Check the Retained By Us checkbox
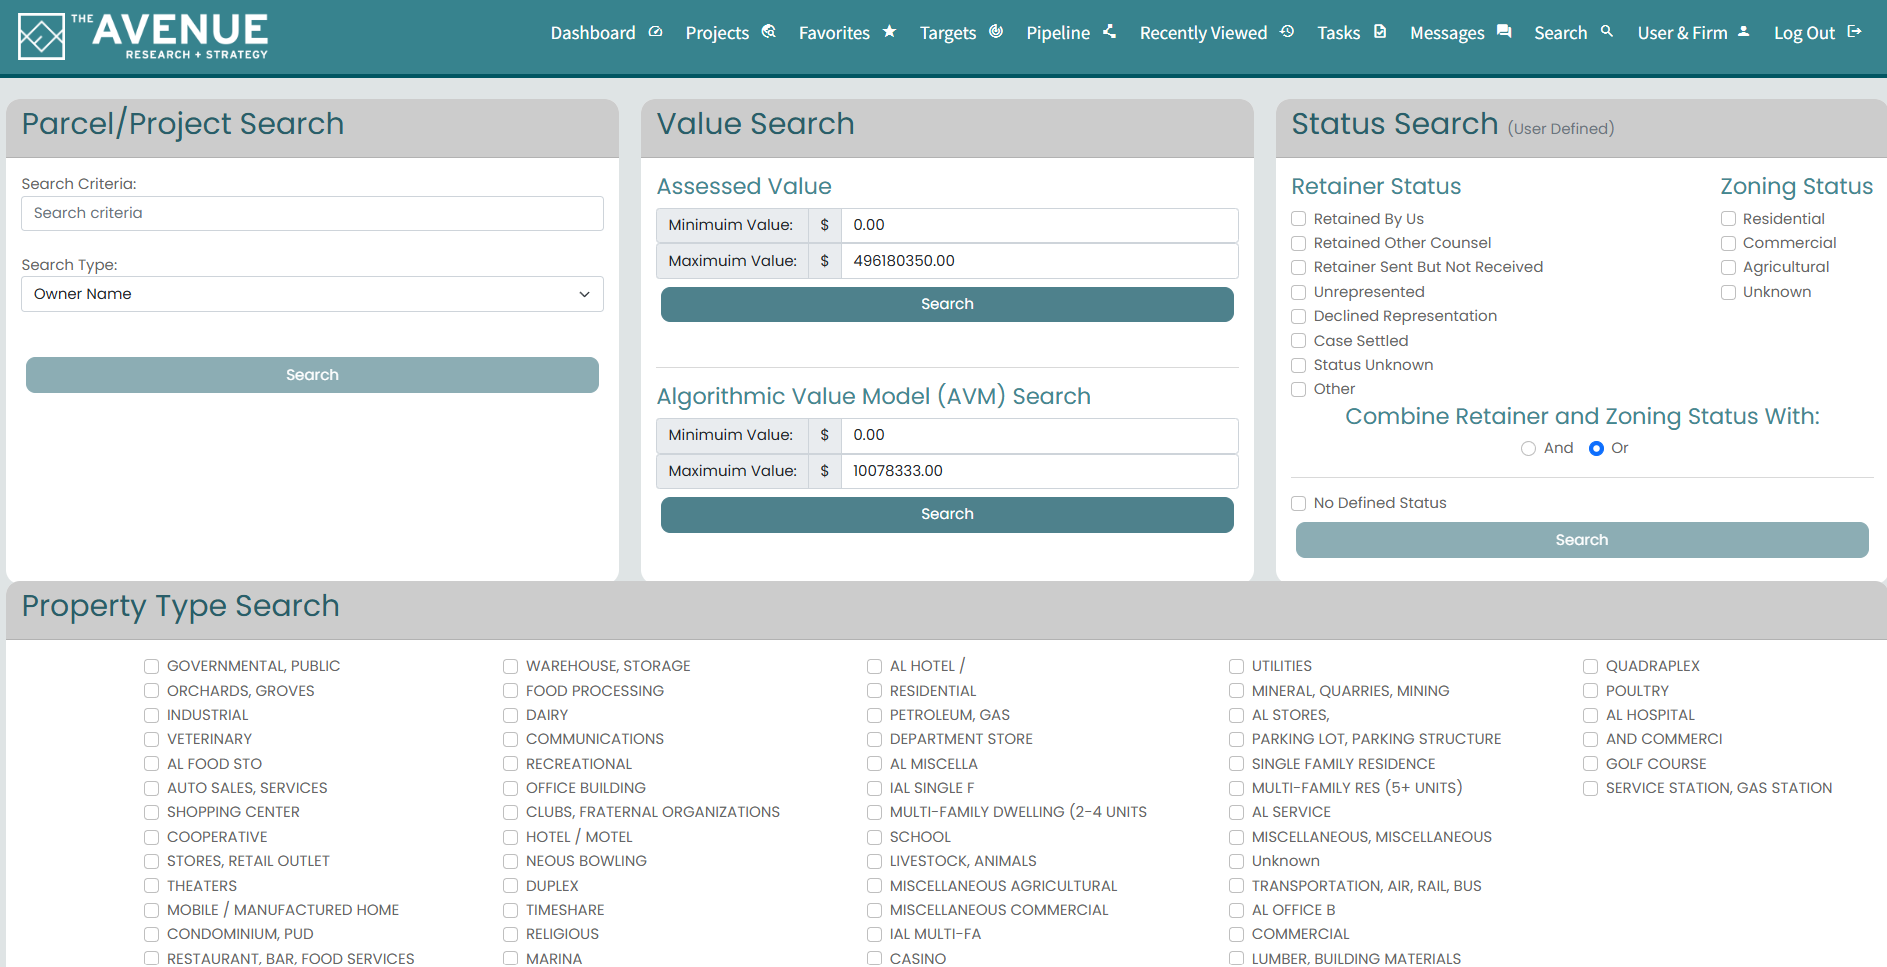Screen dimensions: 1887x967 tap(1298, 219)
